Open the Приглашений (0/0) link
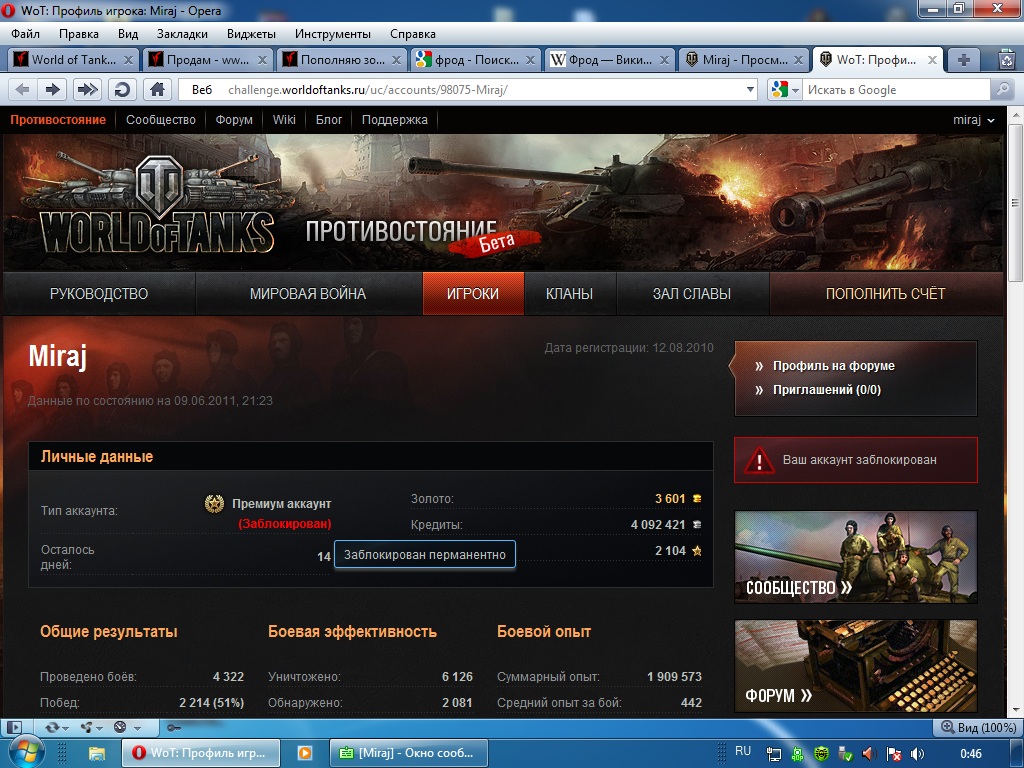Viewport: 1024px width, 768px height. 827,390
